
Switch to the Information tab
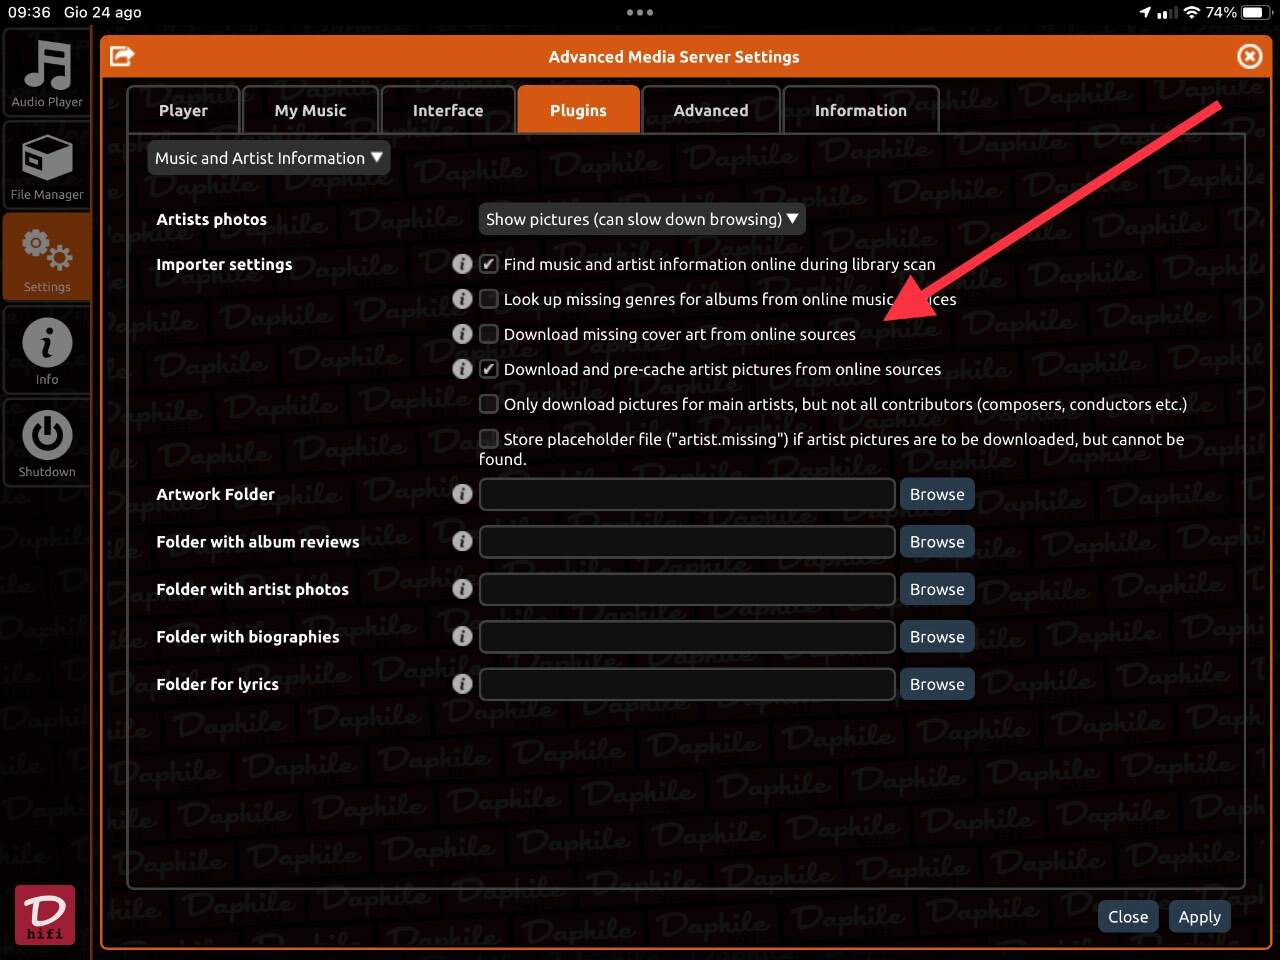861,110
